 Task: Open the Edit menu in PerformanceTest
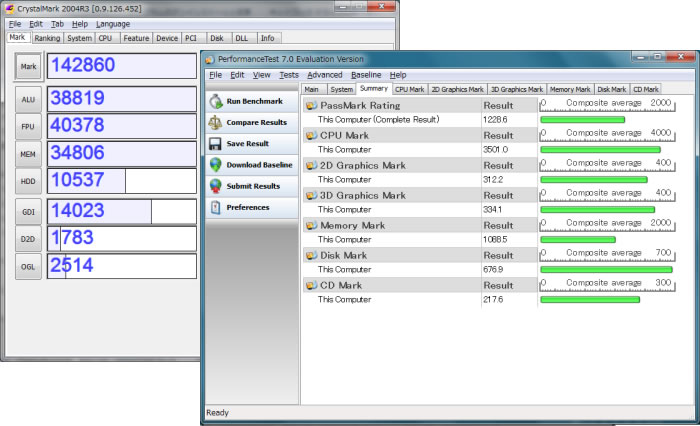pos(237,75)
